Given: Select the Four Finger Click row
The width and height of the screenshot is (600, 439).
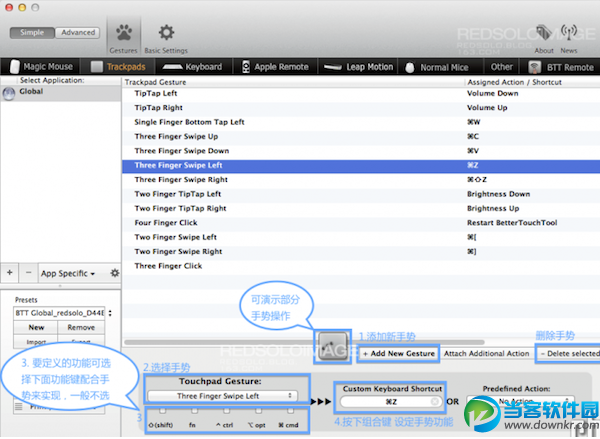Looking at the screenshot, I should (361, 223).
